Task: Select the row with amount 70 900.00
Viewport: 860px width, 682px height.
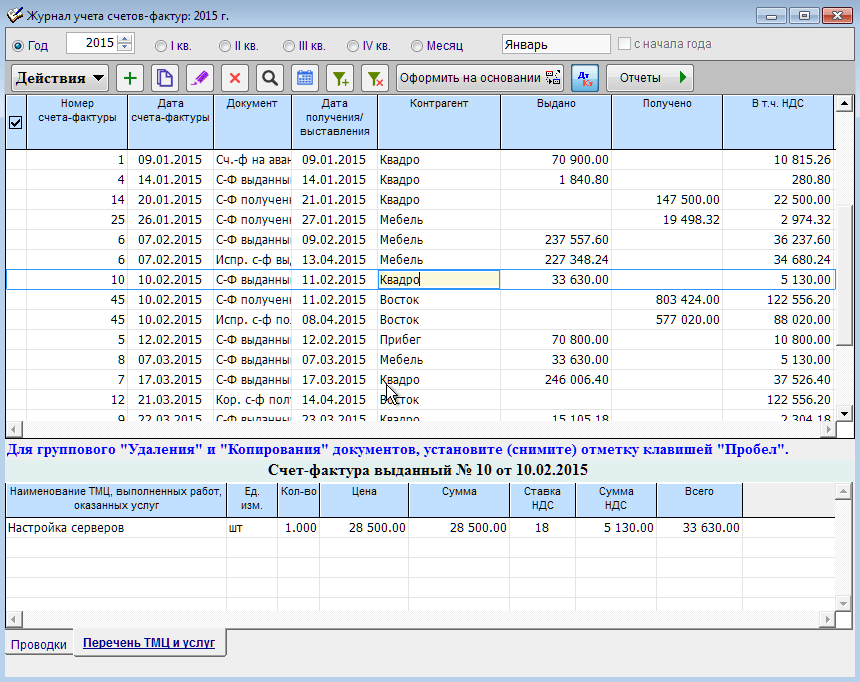Action: (421, 160)
